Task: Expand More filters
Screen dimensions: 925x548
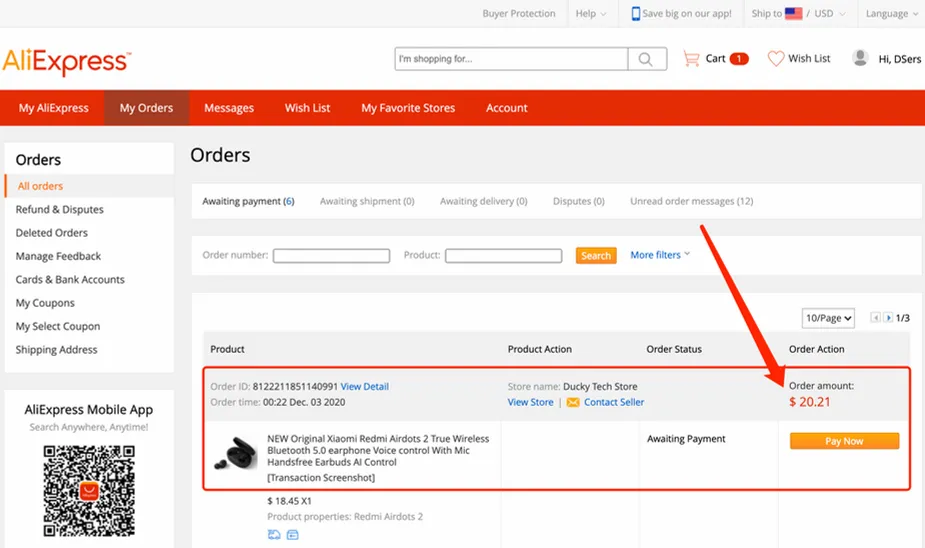Action: point(660,255)
